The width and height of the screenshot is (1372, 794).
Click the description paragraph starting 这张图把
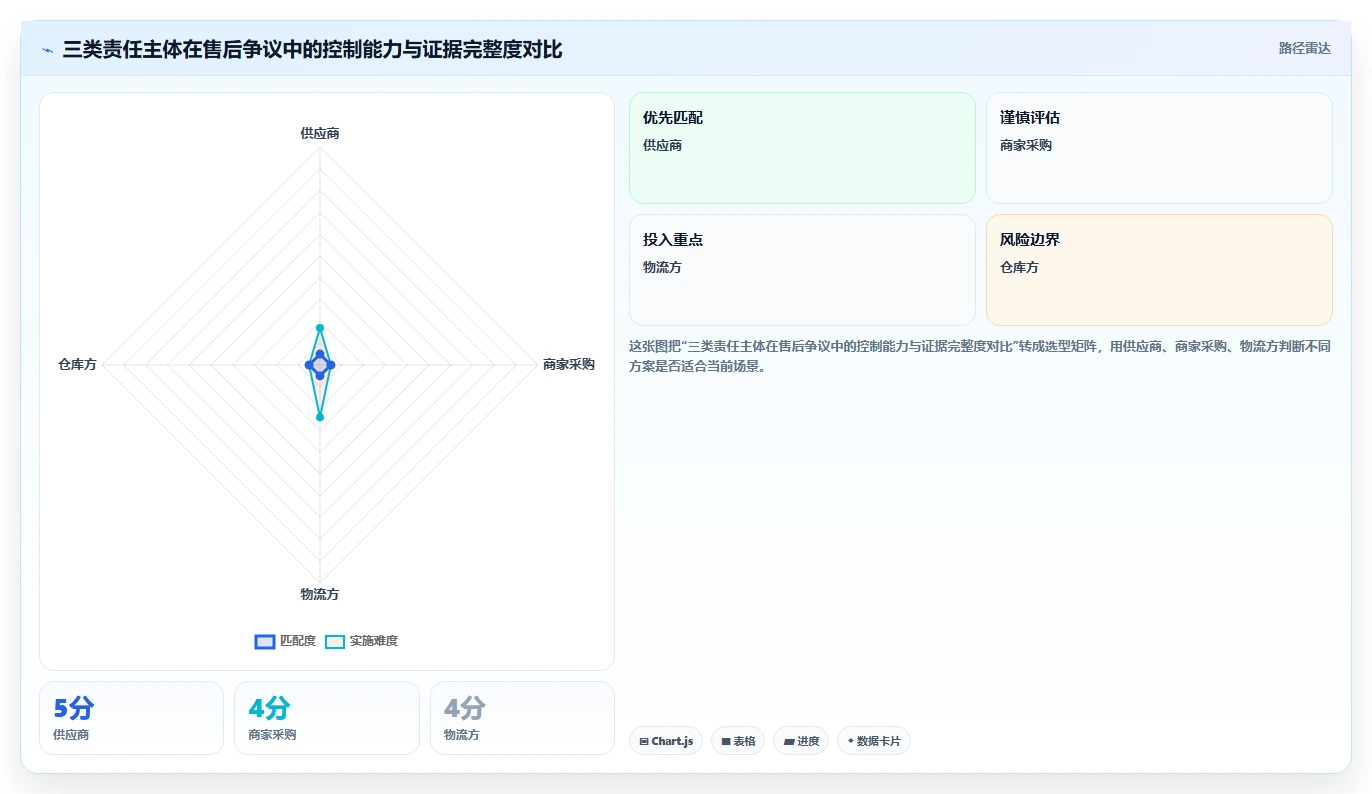point(980,356)
